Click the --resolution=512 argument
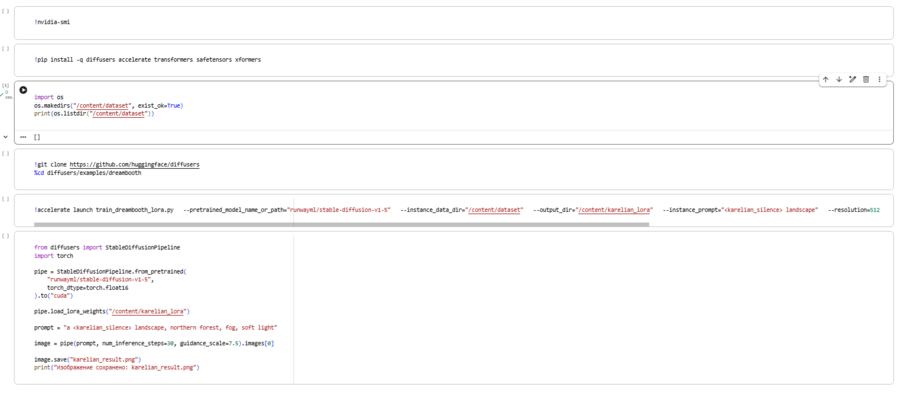Image resolution: width=900 pixels, height=398 pixels. pos(854,210)
